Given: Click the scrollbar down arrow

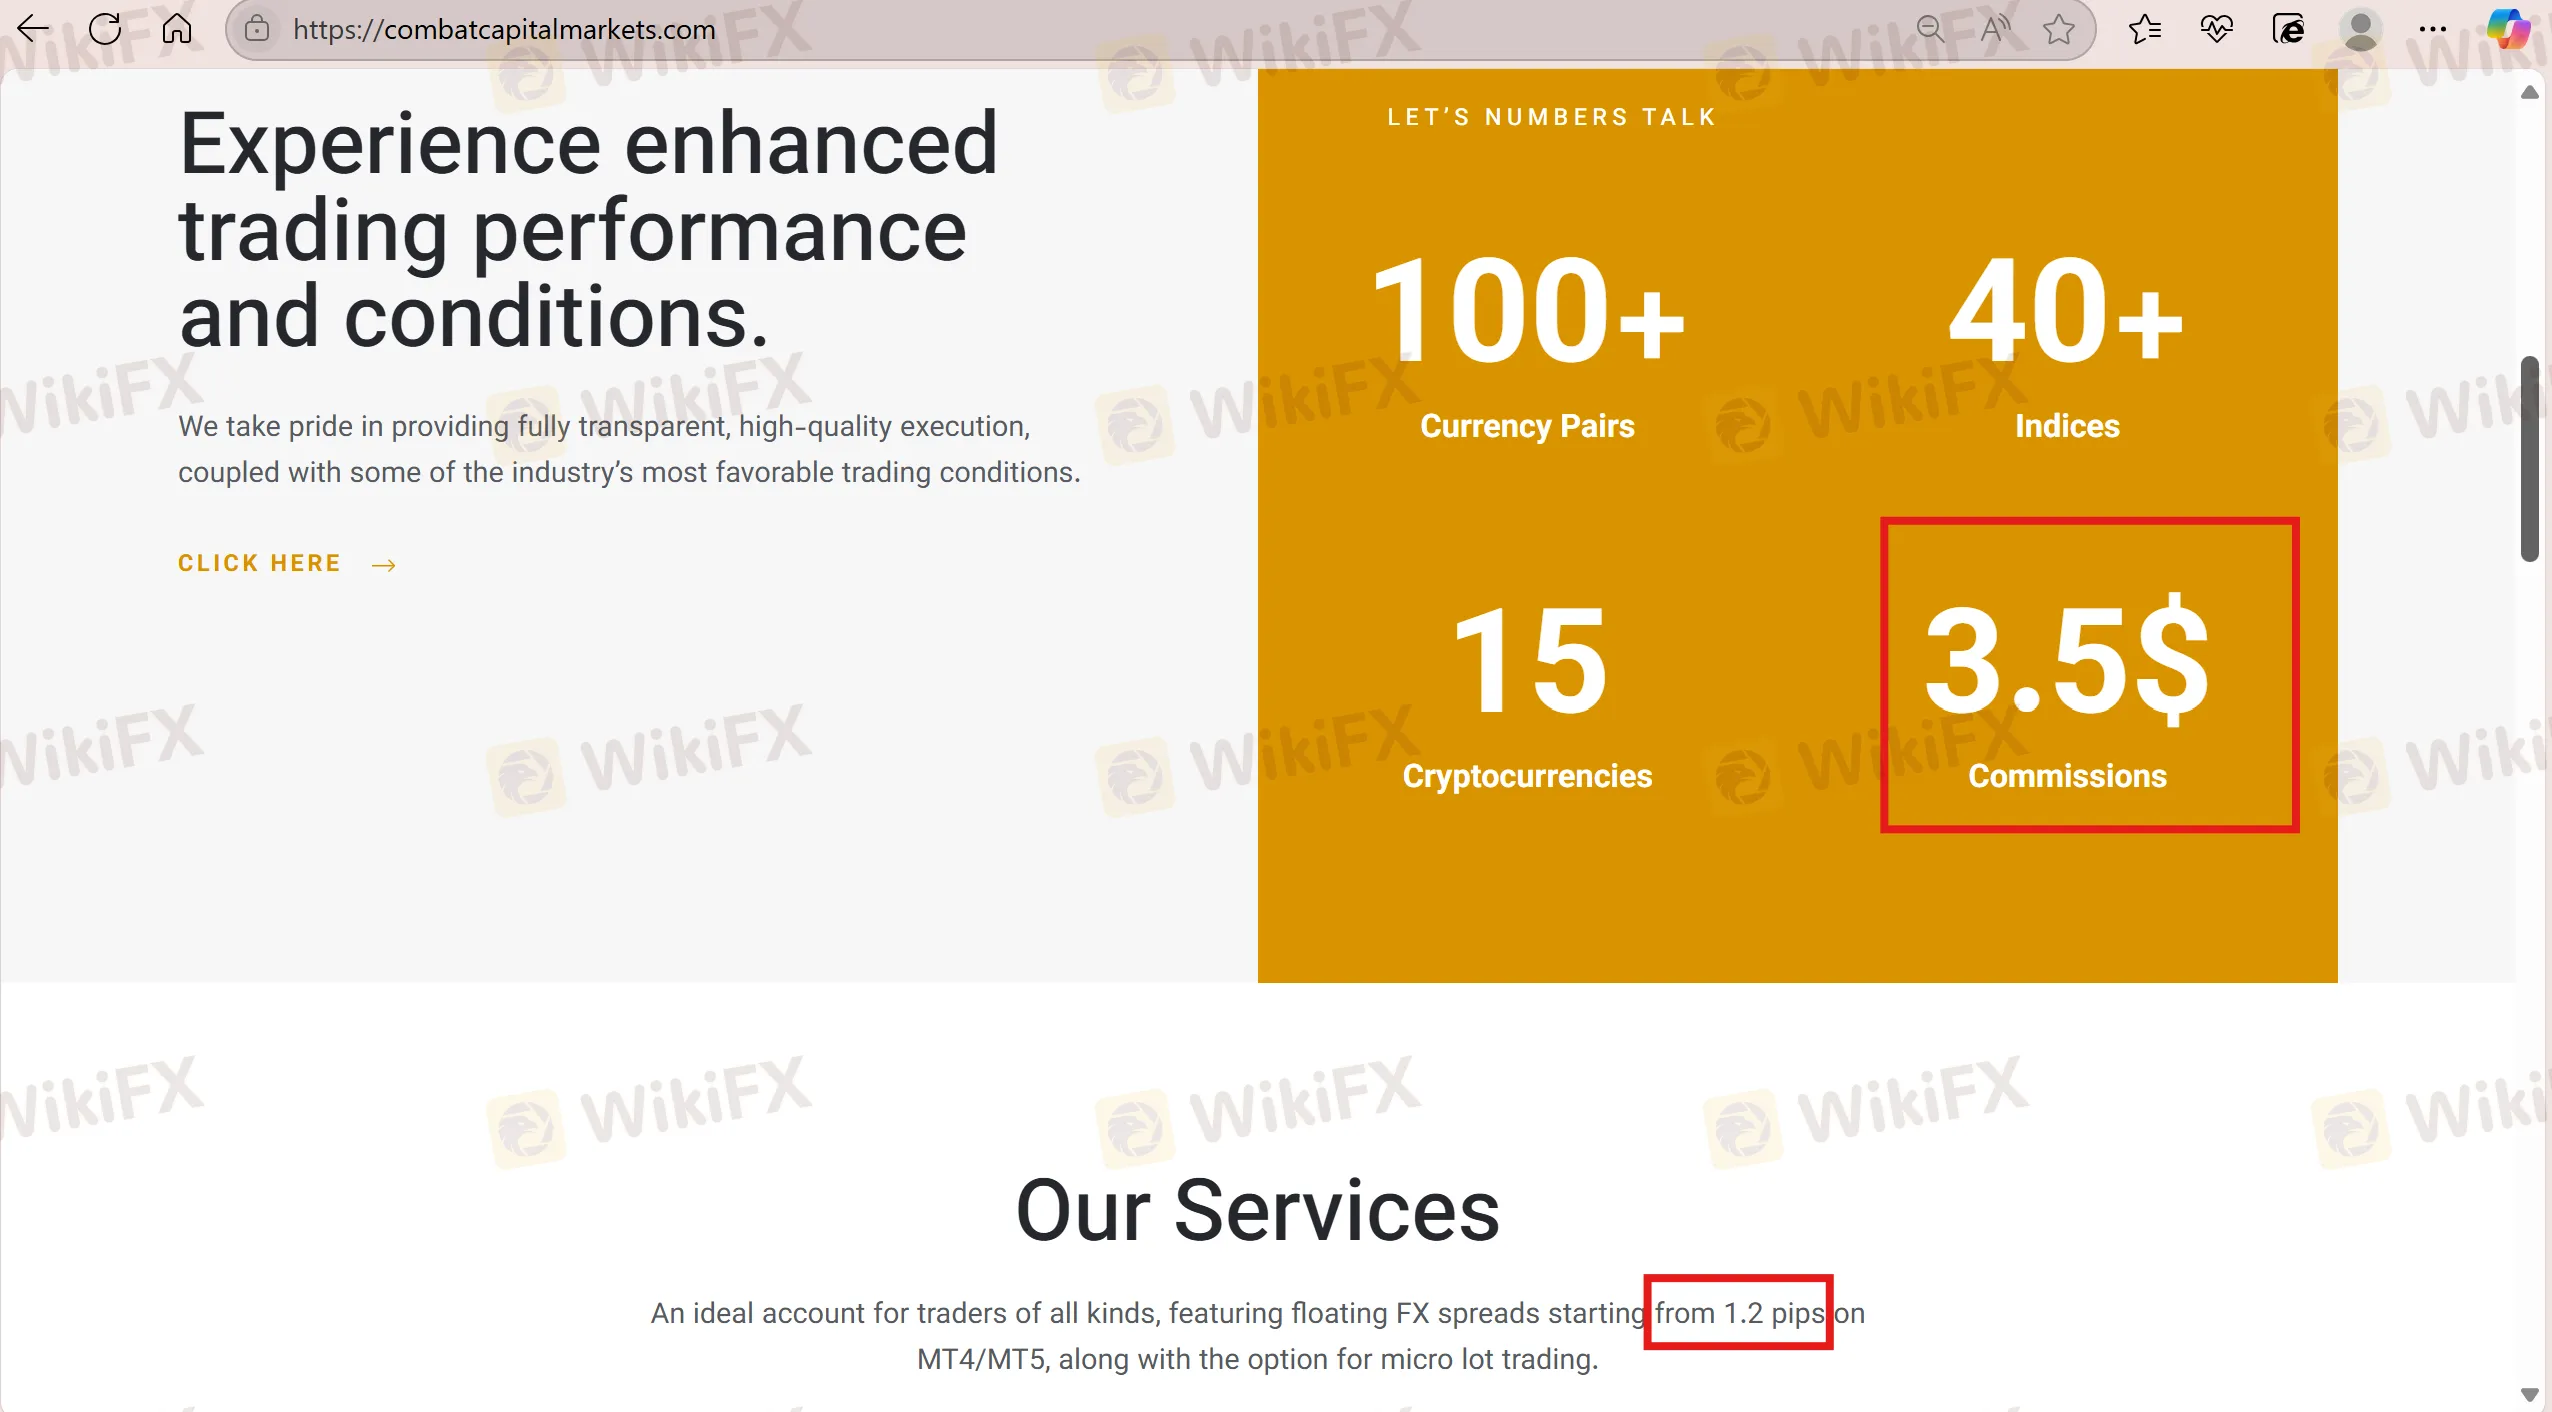Looking at the screenshot, I should [x=2530, y=1394].
